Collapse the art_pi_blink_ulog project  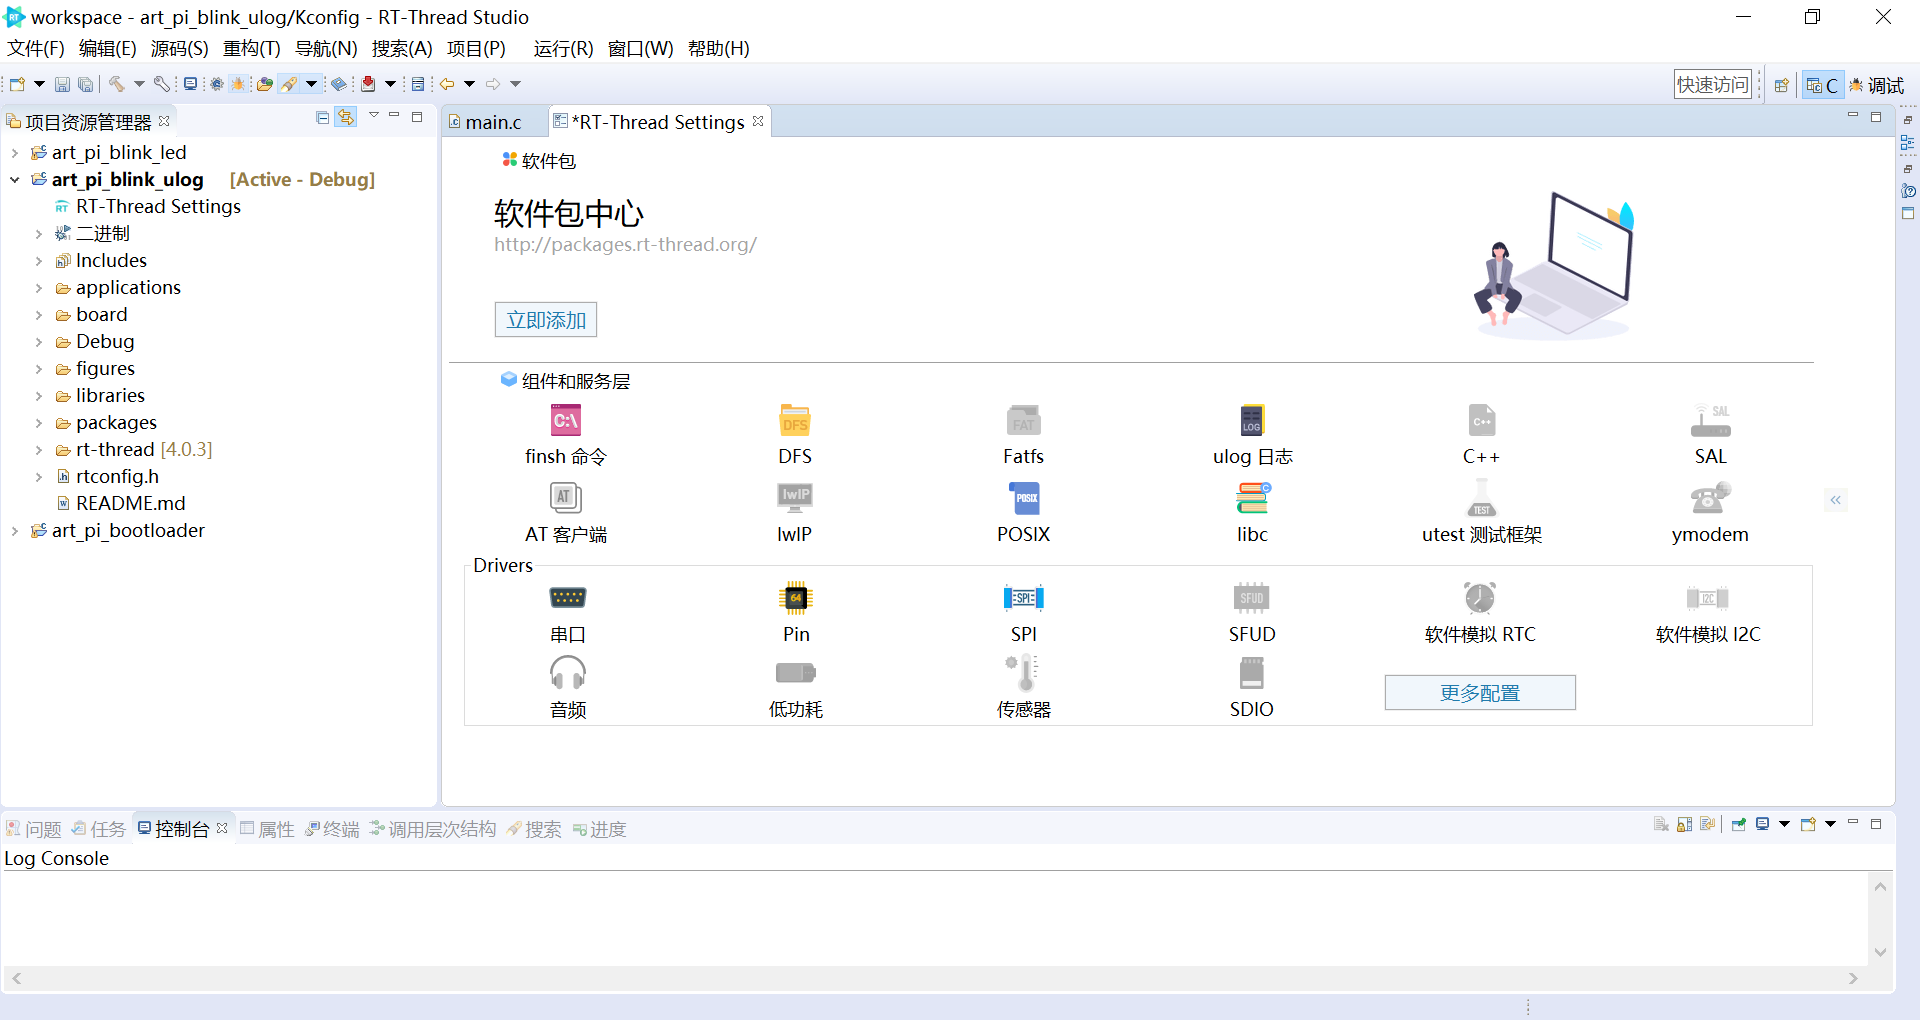click(14, 180)
